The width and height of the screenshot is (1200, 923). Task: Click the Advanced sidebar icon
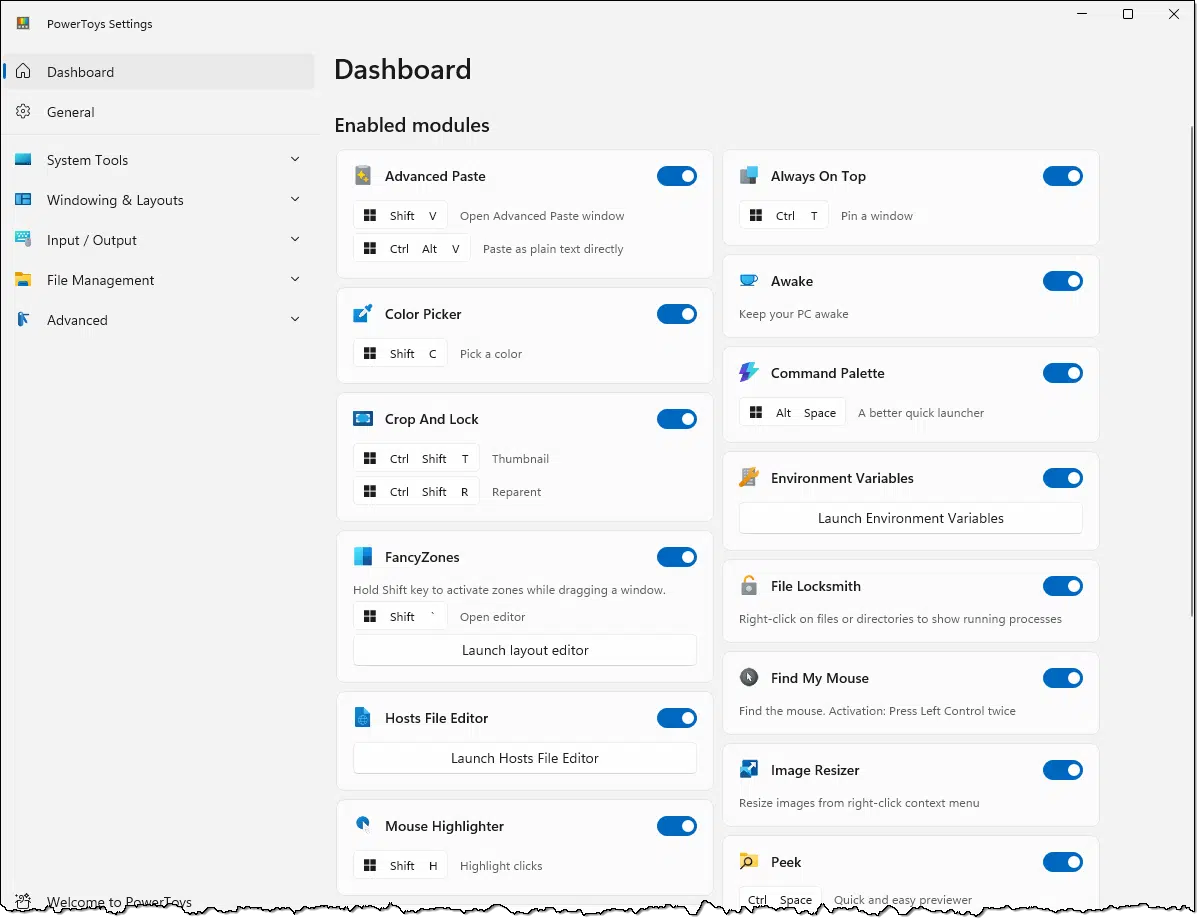24,320
